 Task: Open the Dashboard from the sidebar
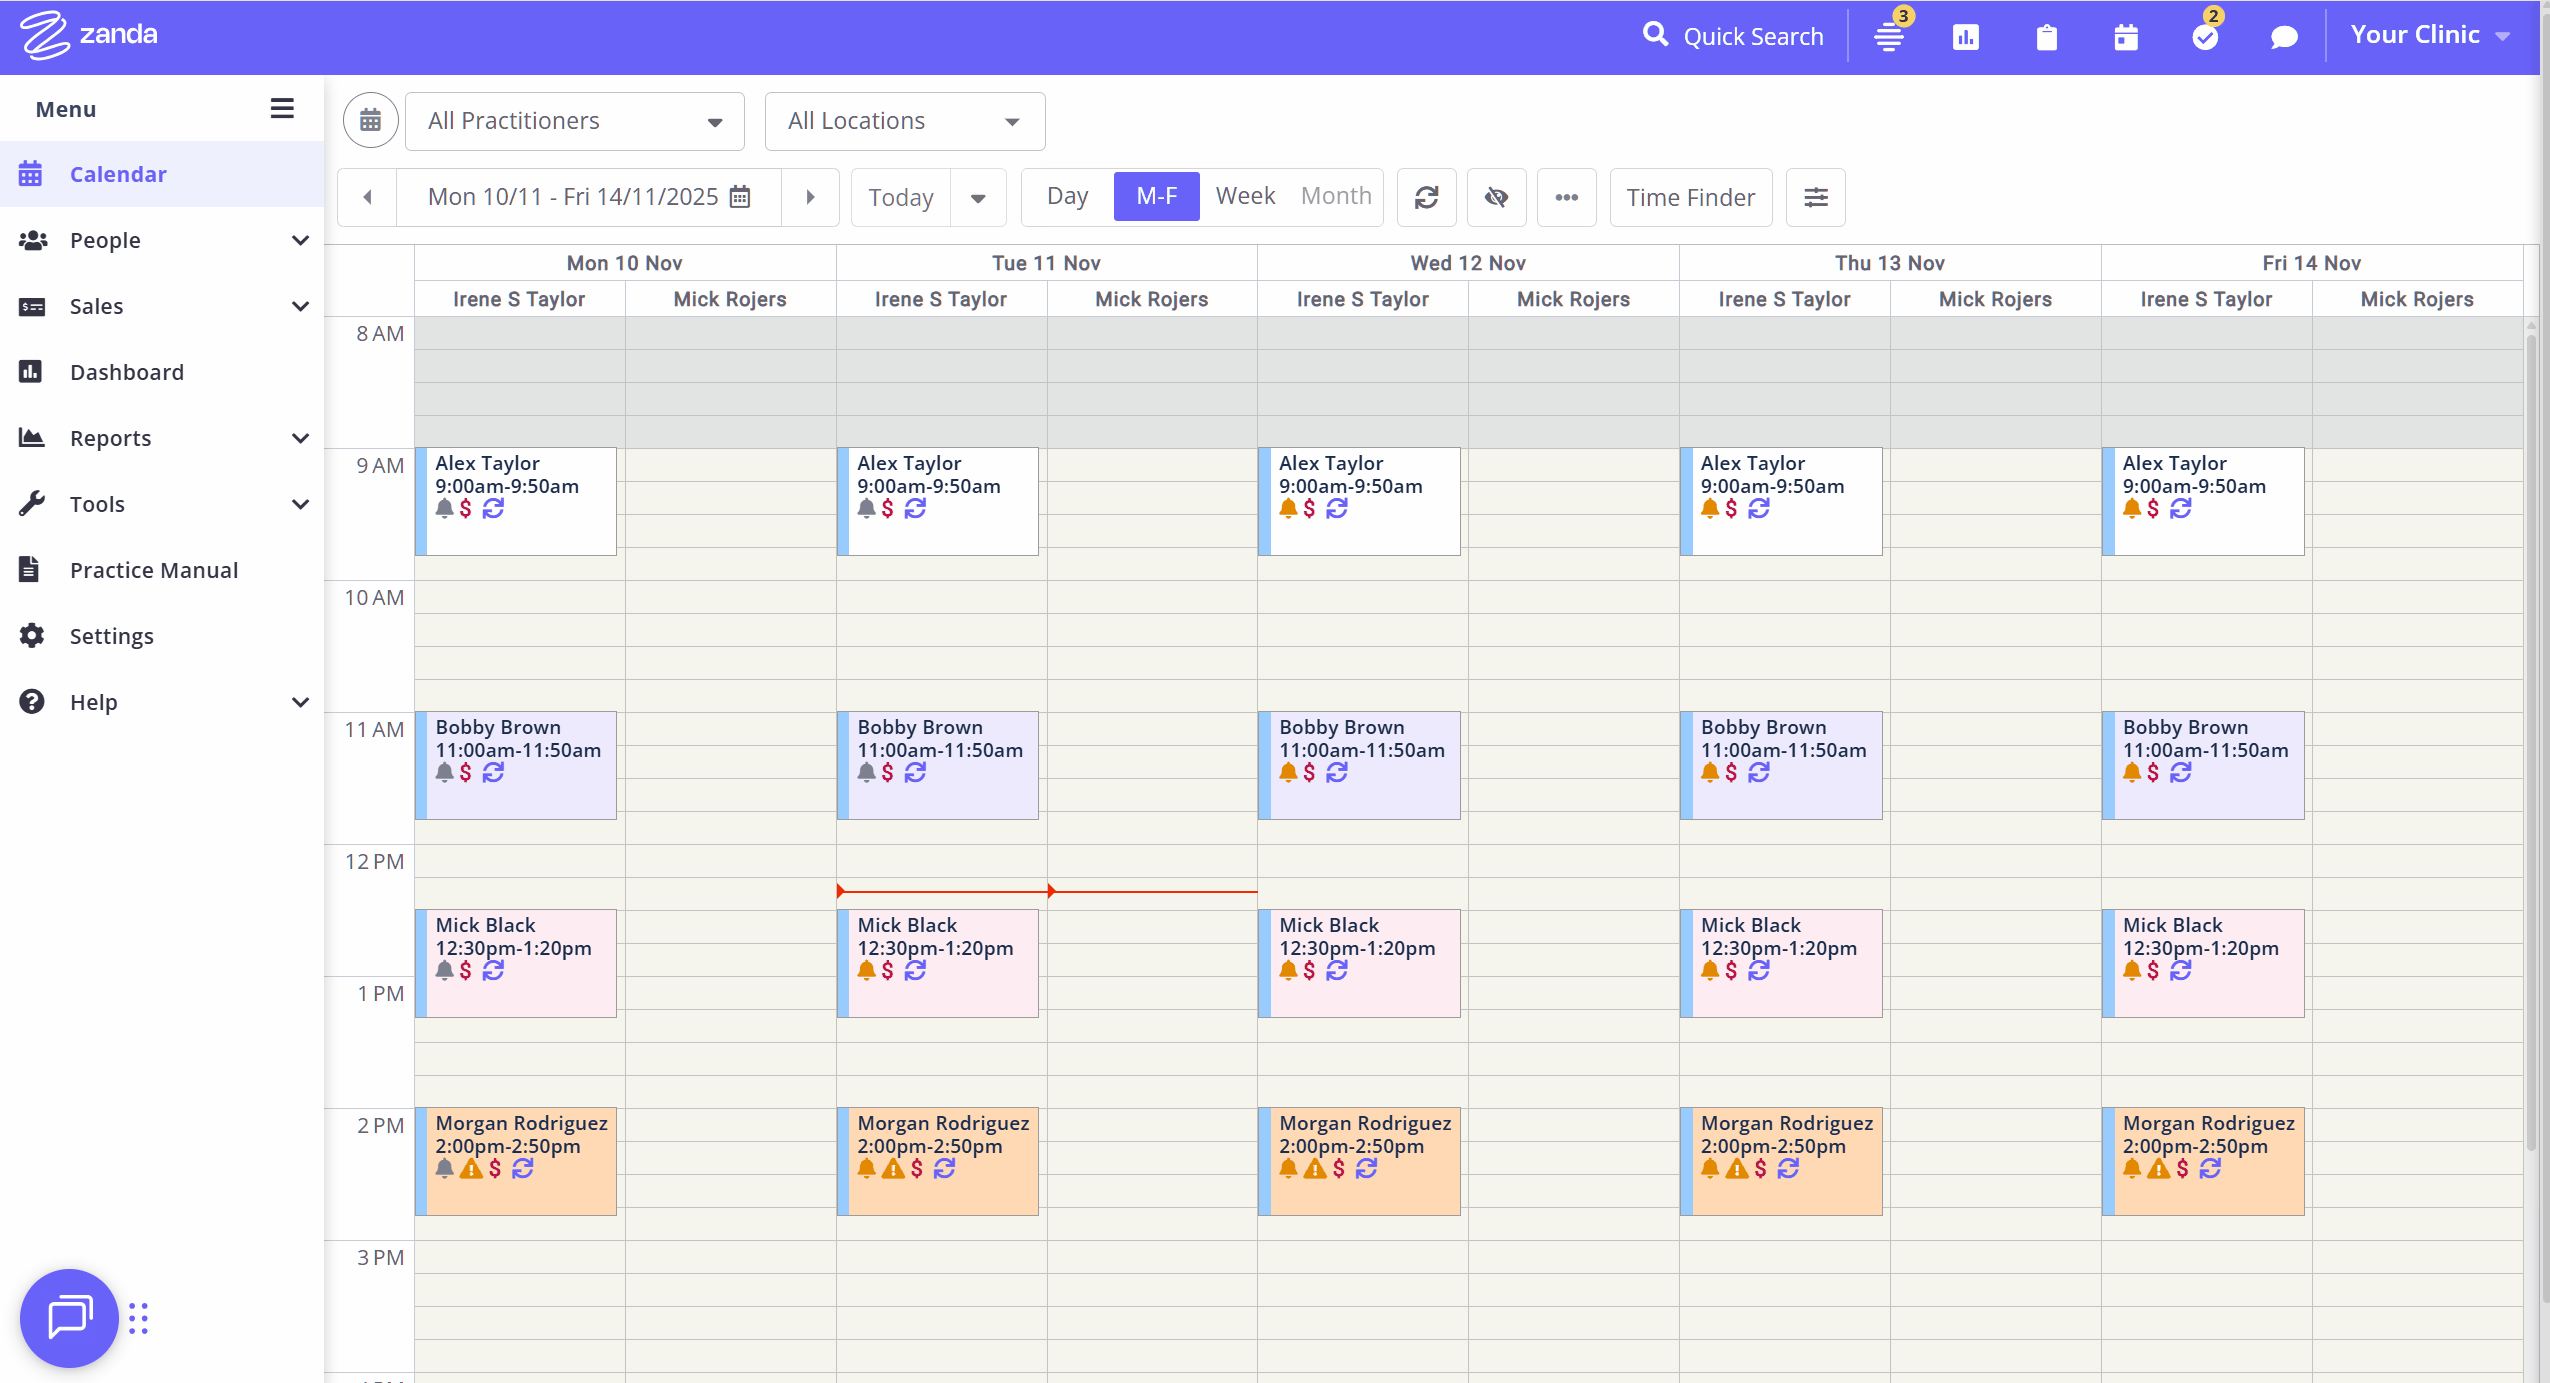tap(129, 371)
